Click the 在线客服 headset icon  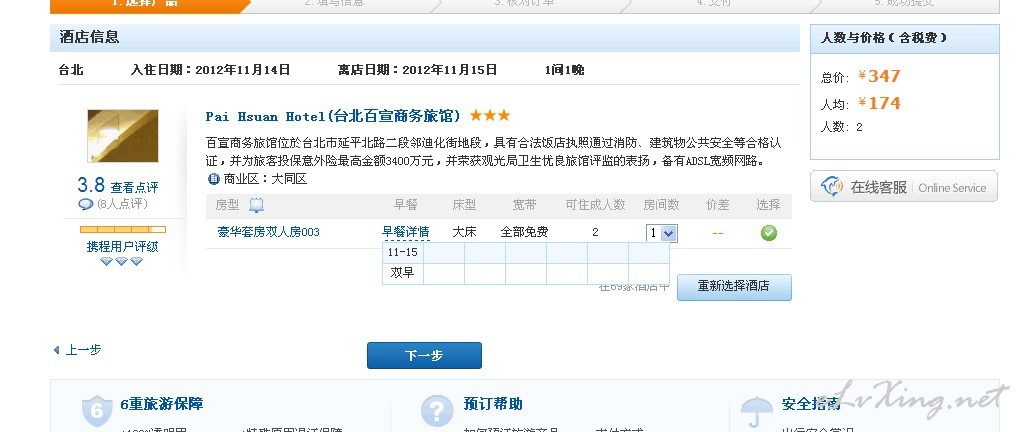tap(832, 187)
